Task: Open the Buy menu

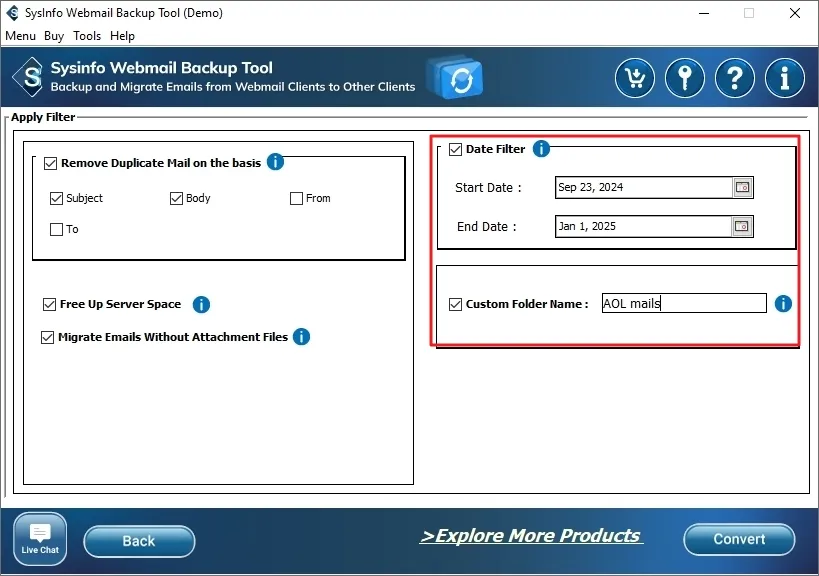Action: tap(54, 36)
